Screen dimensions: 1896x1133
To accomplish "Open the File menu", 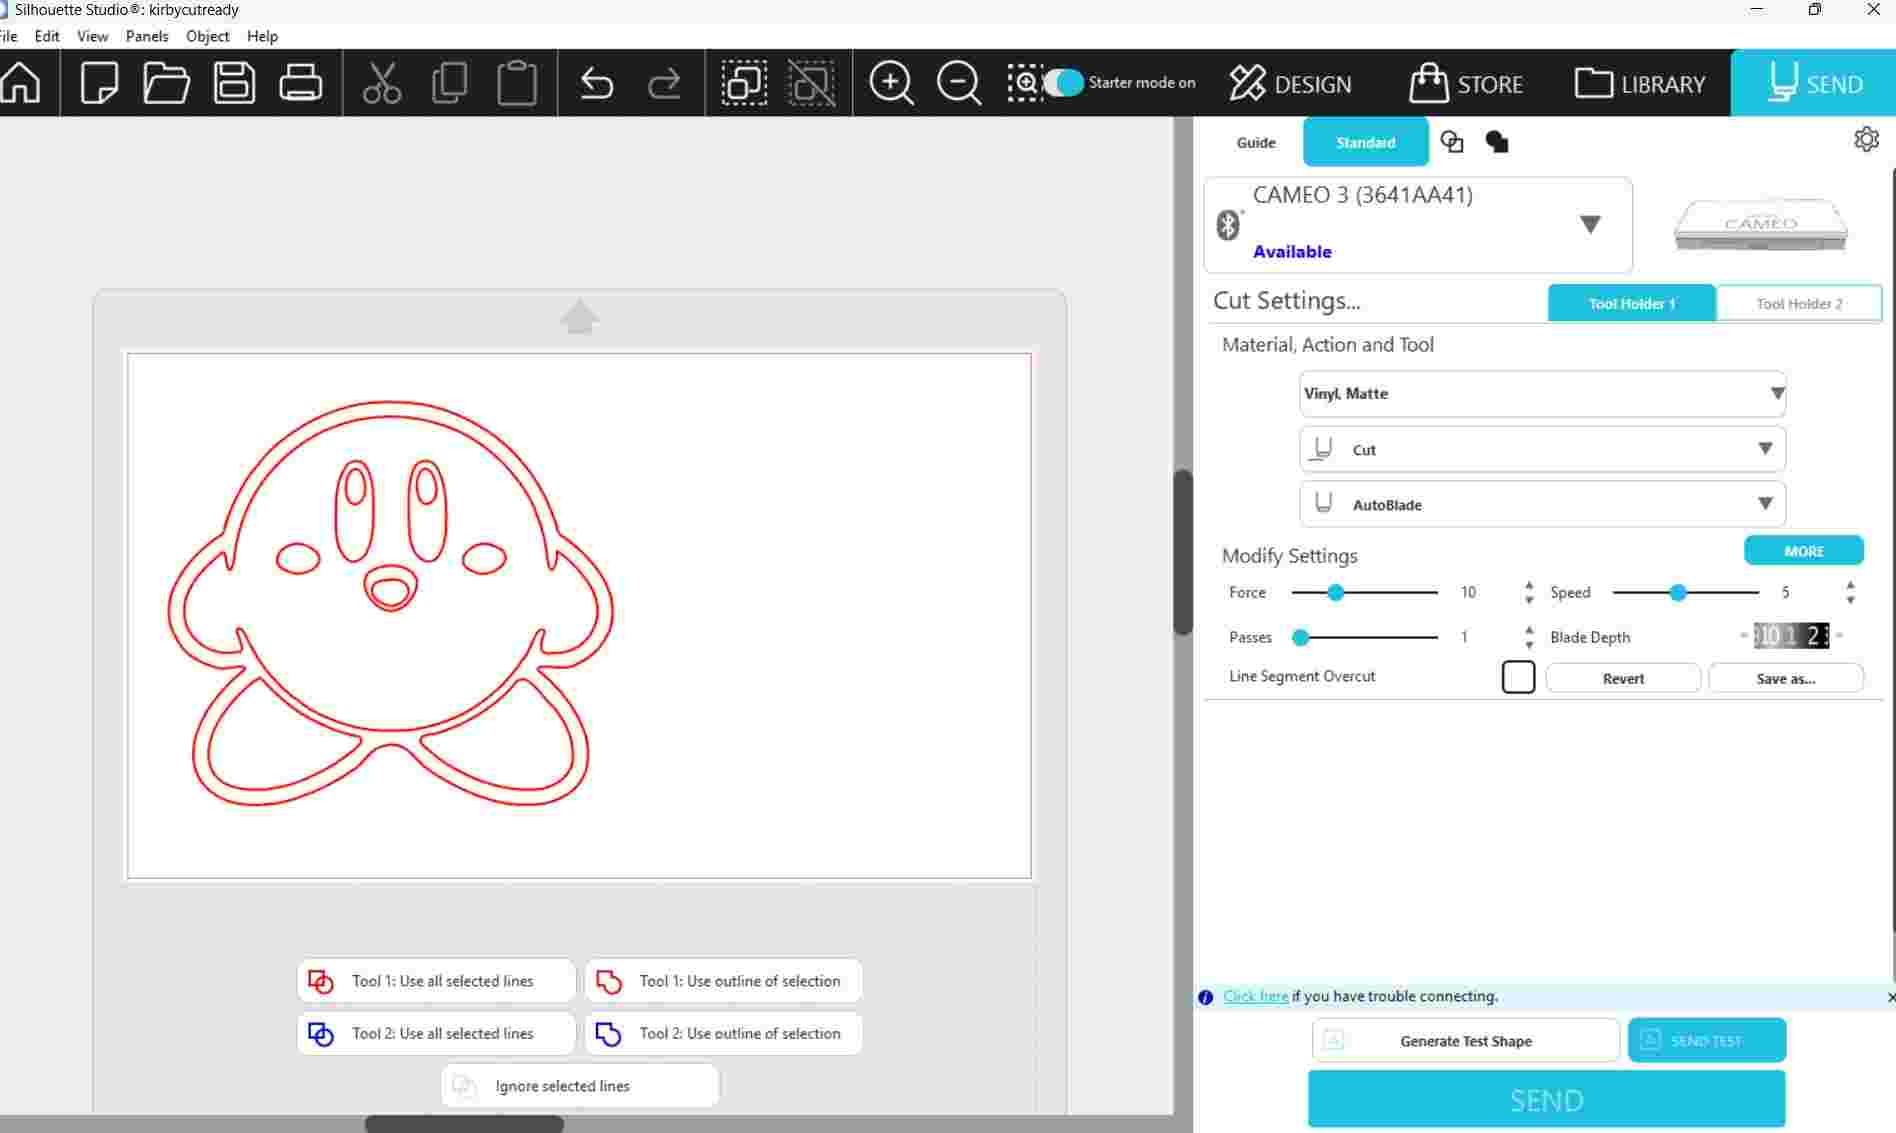I will [9, 36].
